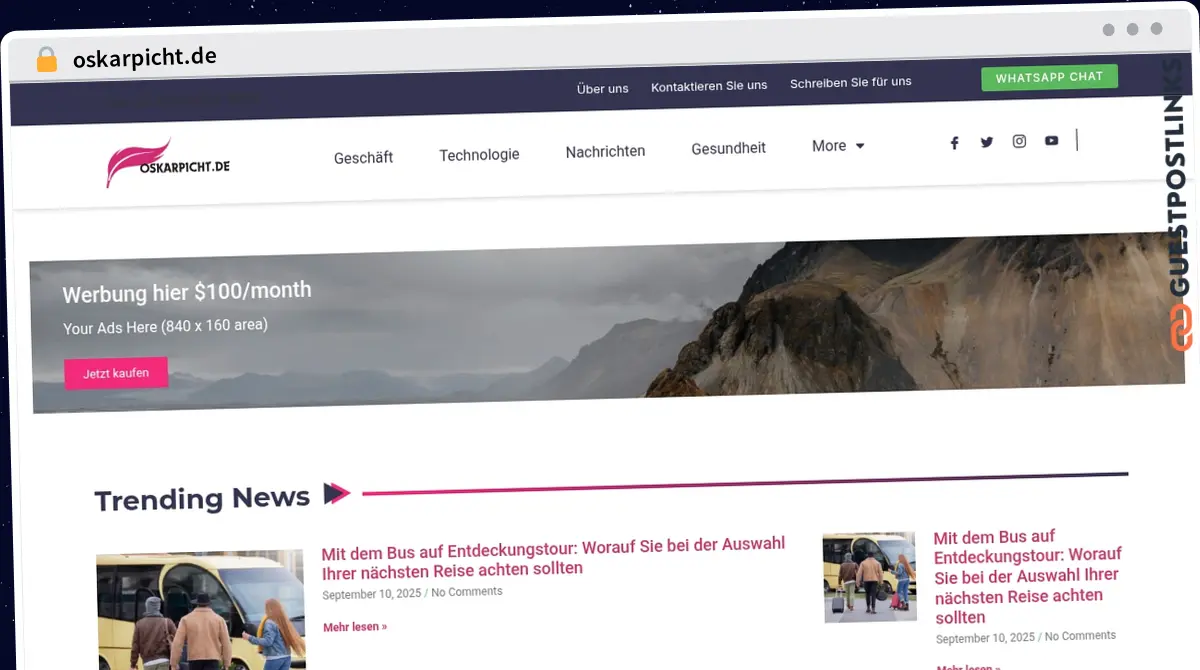Click the padlock icon beside oskarpicht.de
This screenshot has width=1200, height=670.
point(47,60)
